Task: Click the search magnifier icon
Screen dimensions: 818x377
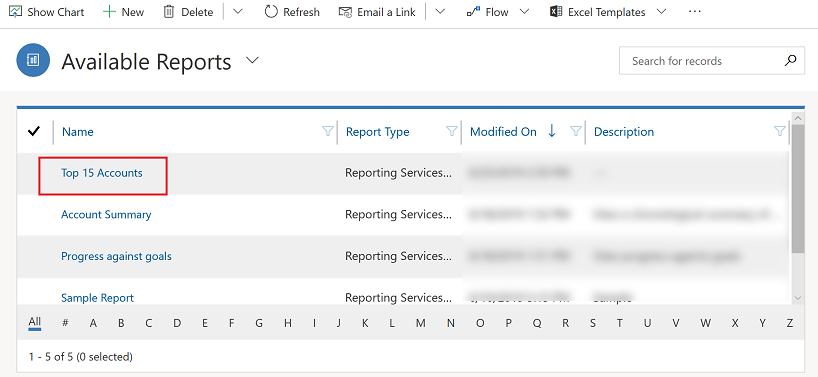Action: point(791,60)
